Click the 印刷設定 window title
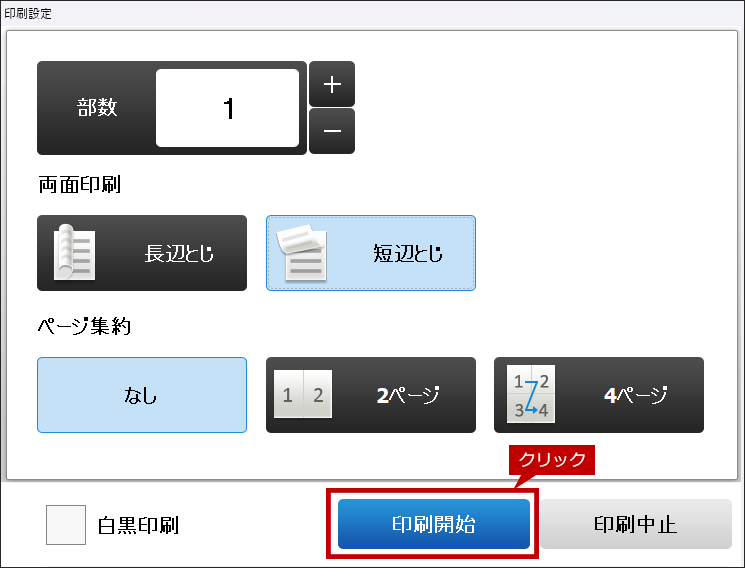Screen dimensions: 745x568 [x=29, y=14]
